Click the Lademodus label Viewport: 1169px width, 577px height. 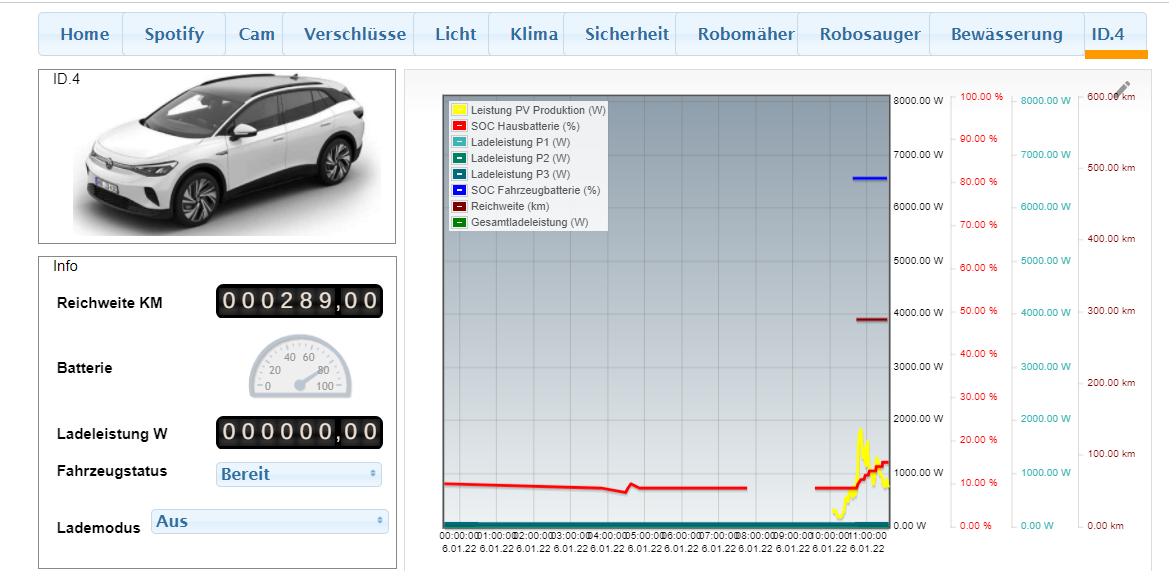pyautogui.click(x=98, y=528)
